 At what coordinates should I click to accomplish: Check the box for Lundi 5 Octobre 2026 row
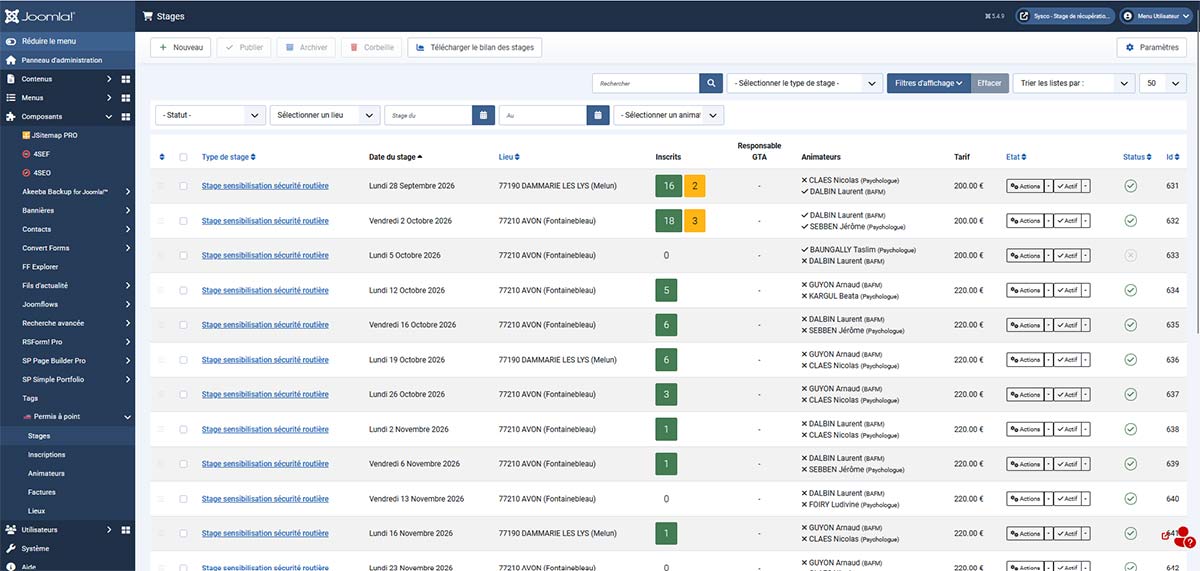click(x=183, y=255)
